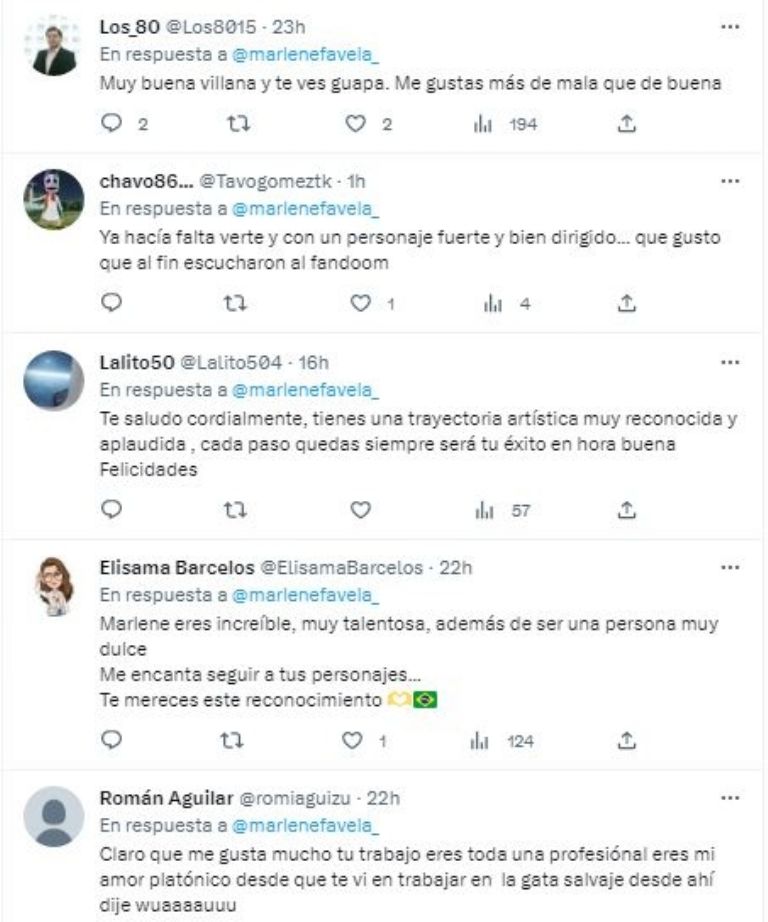Share Los_80's tweet
This screenshot has width=768, height=922.
coord(627,125)
